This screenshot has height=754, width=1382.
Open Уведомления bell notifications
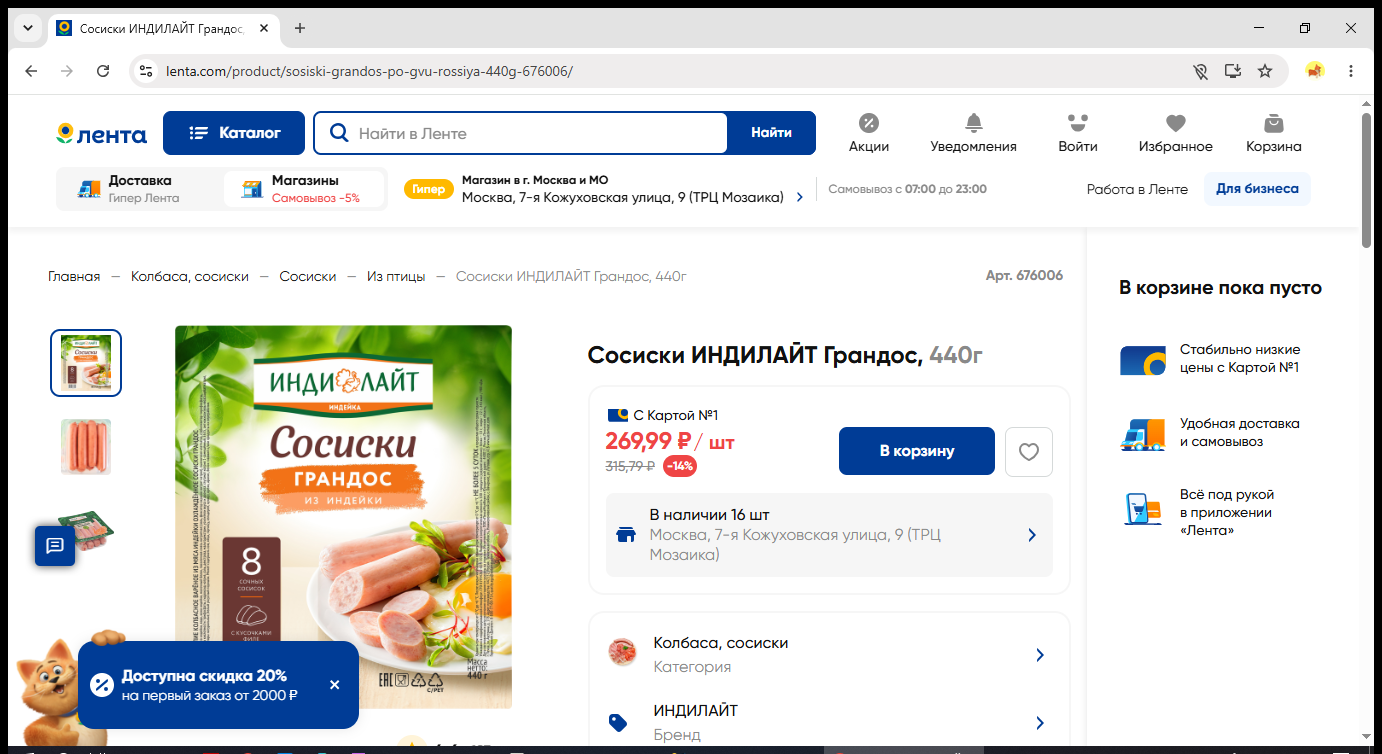coord(973,133)
